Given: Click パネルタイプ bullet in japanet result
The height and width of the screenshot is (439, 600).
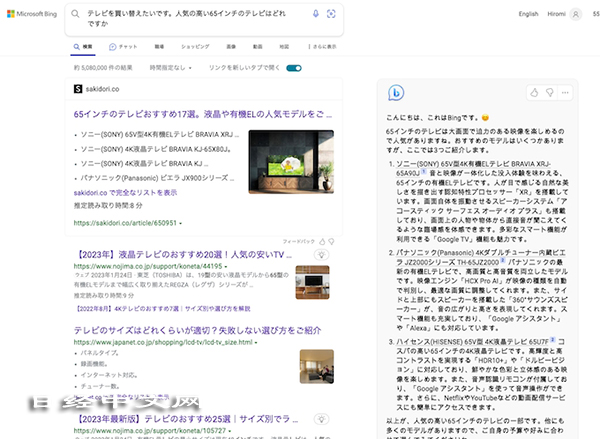Looking at the screenshot, I should point(99,353).
